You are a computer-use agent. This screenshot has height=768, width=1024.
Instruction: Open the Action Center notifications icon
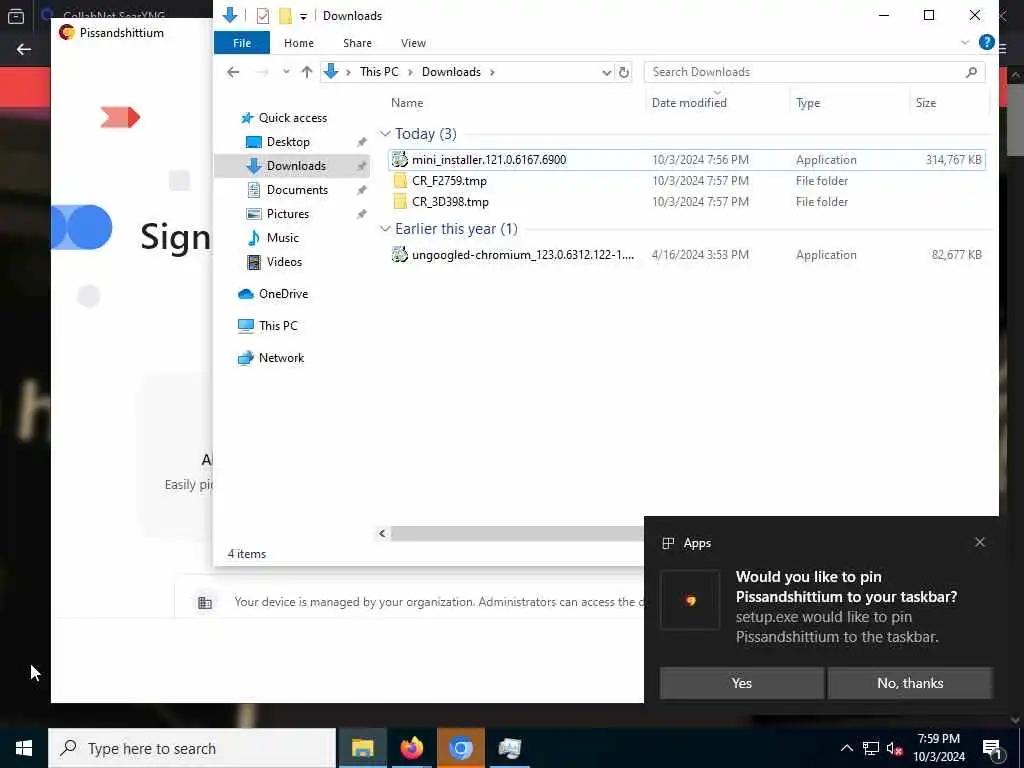tap(992, 748)
